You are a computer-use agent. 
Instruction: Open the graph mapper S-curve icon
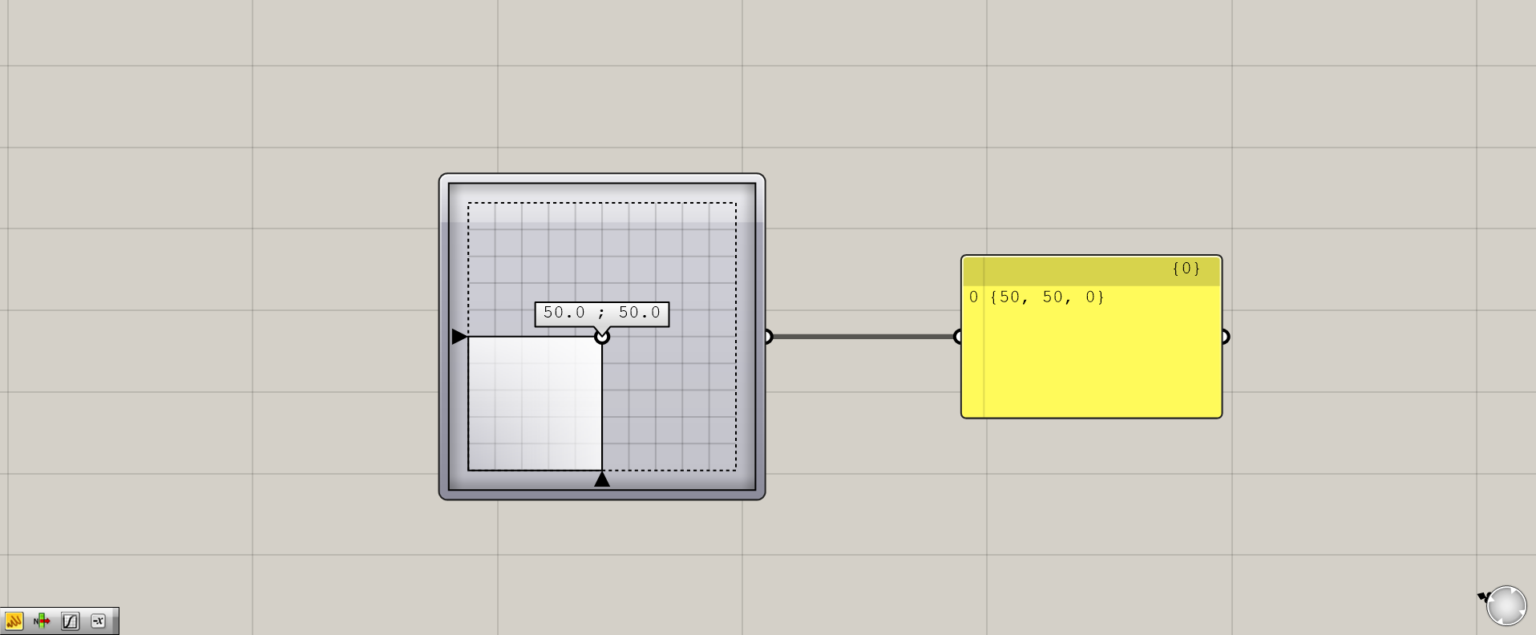70,621
